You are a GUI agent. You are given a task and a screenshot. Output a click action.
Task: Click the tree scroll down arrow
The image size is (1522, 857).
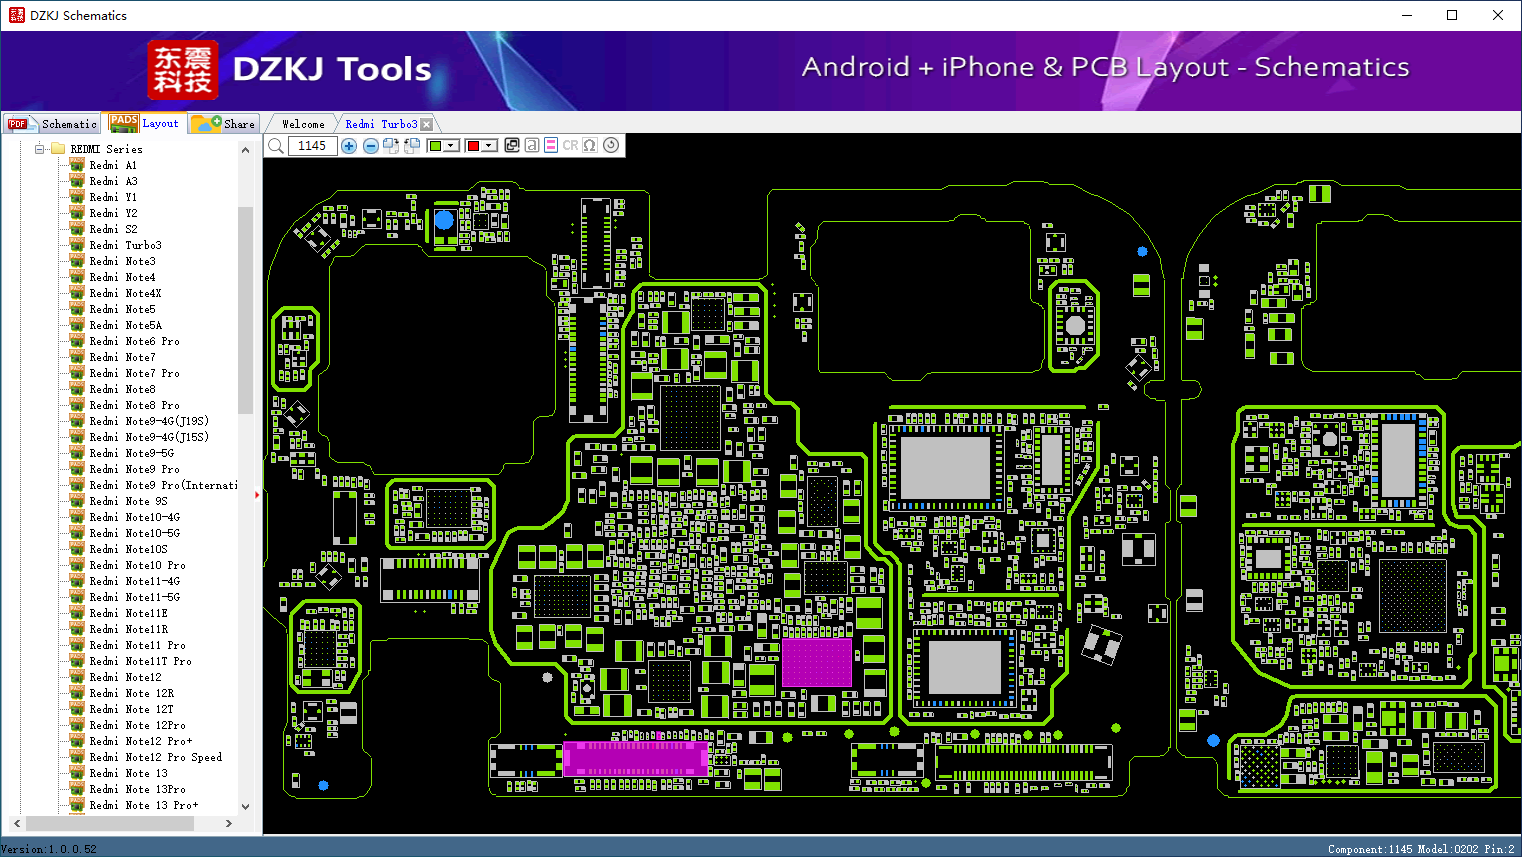coord(245,806)
